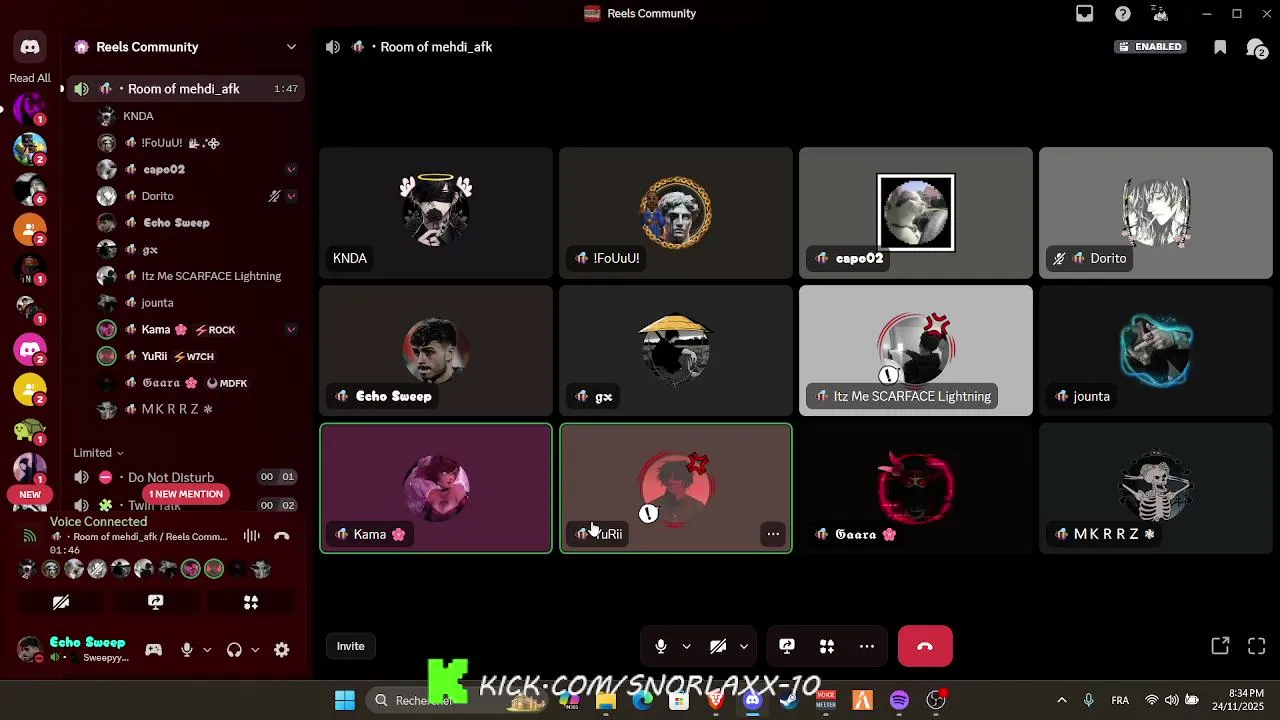Open more options on YuRii tile
This screenshot has height=720, width=1280.
point(773,534)
